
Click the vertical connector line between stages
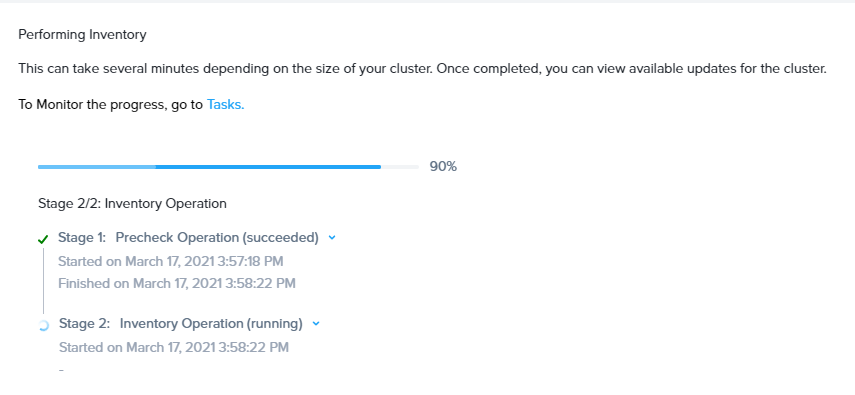coord(44,280)
